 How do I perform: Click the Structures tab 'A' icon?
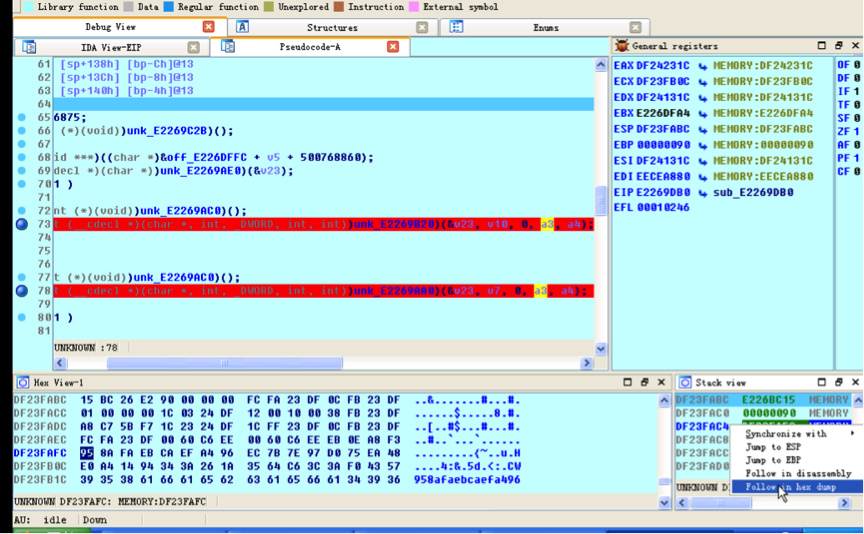242,27
